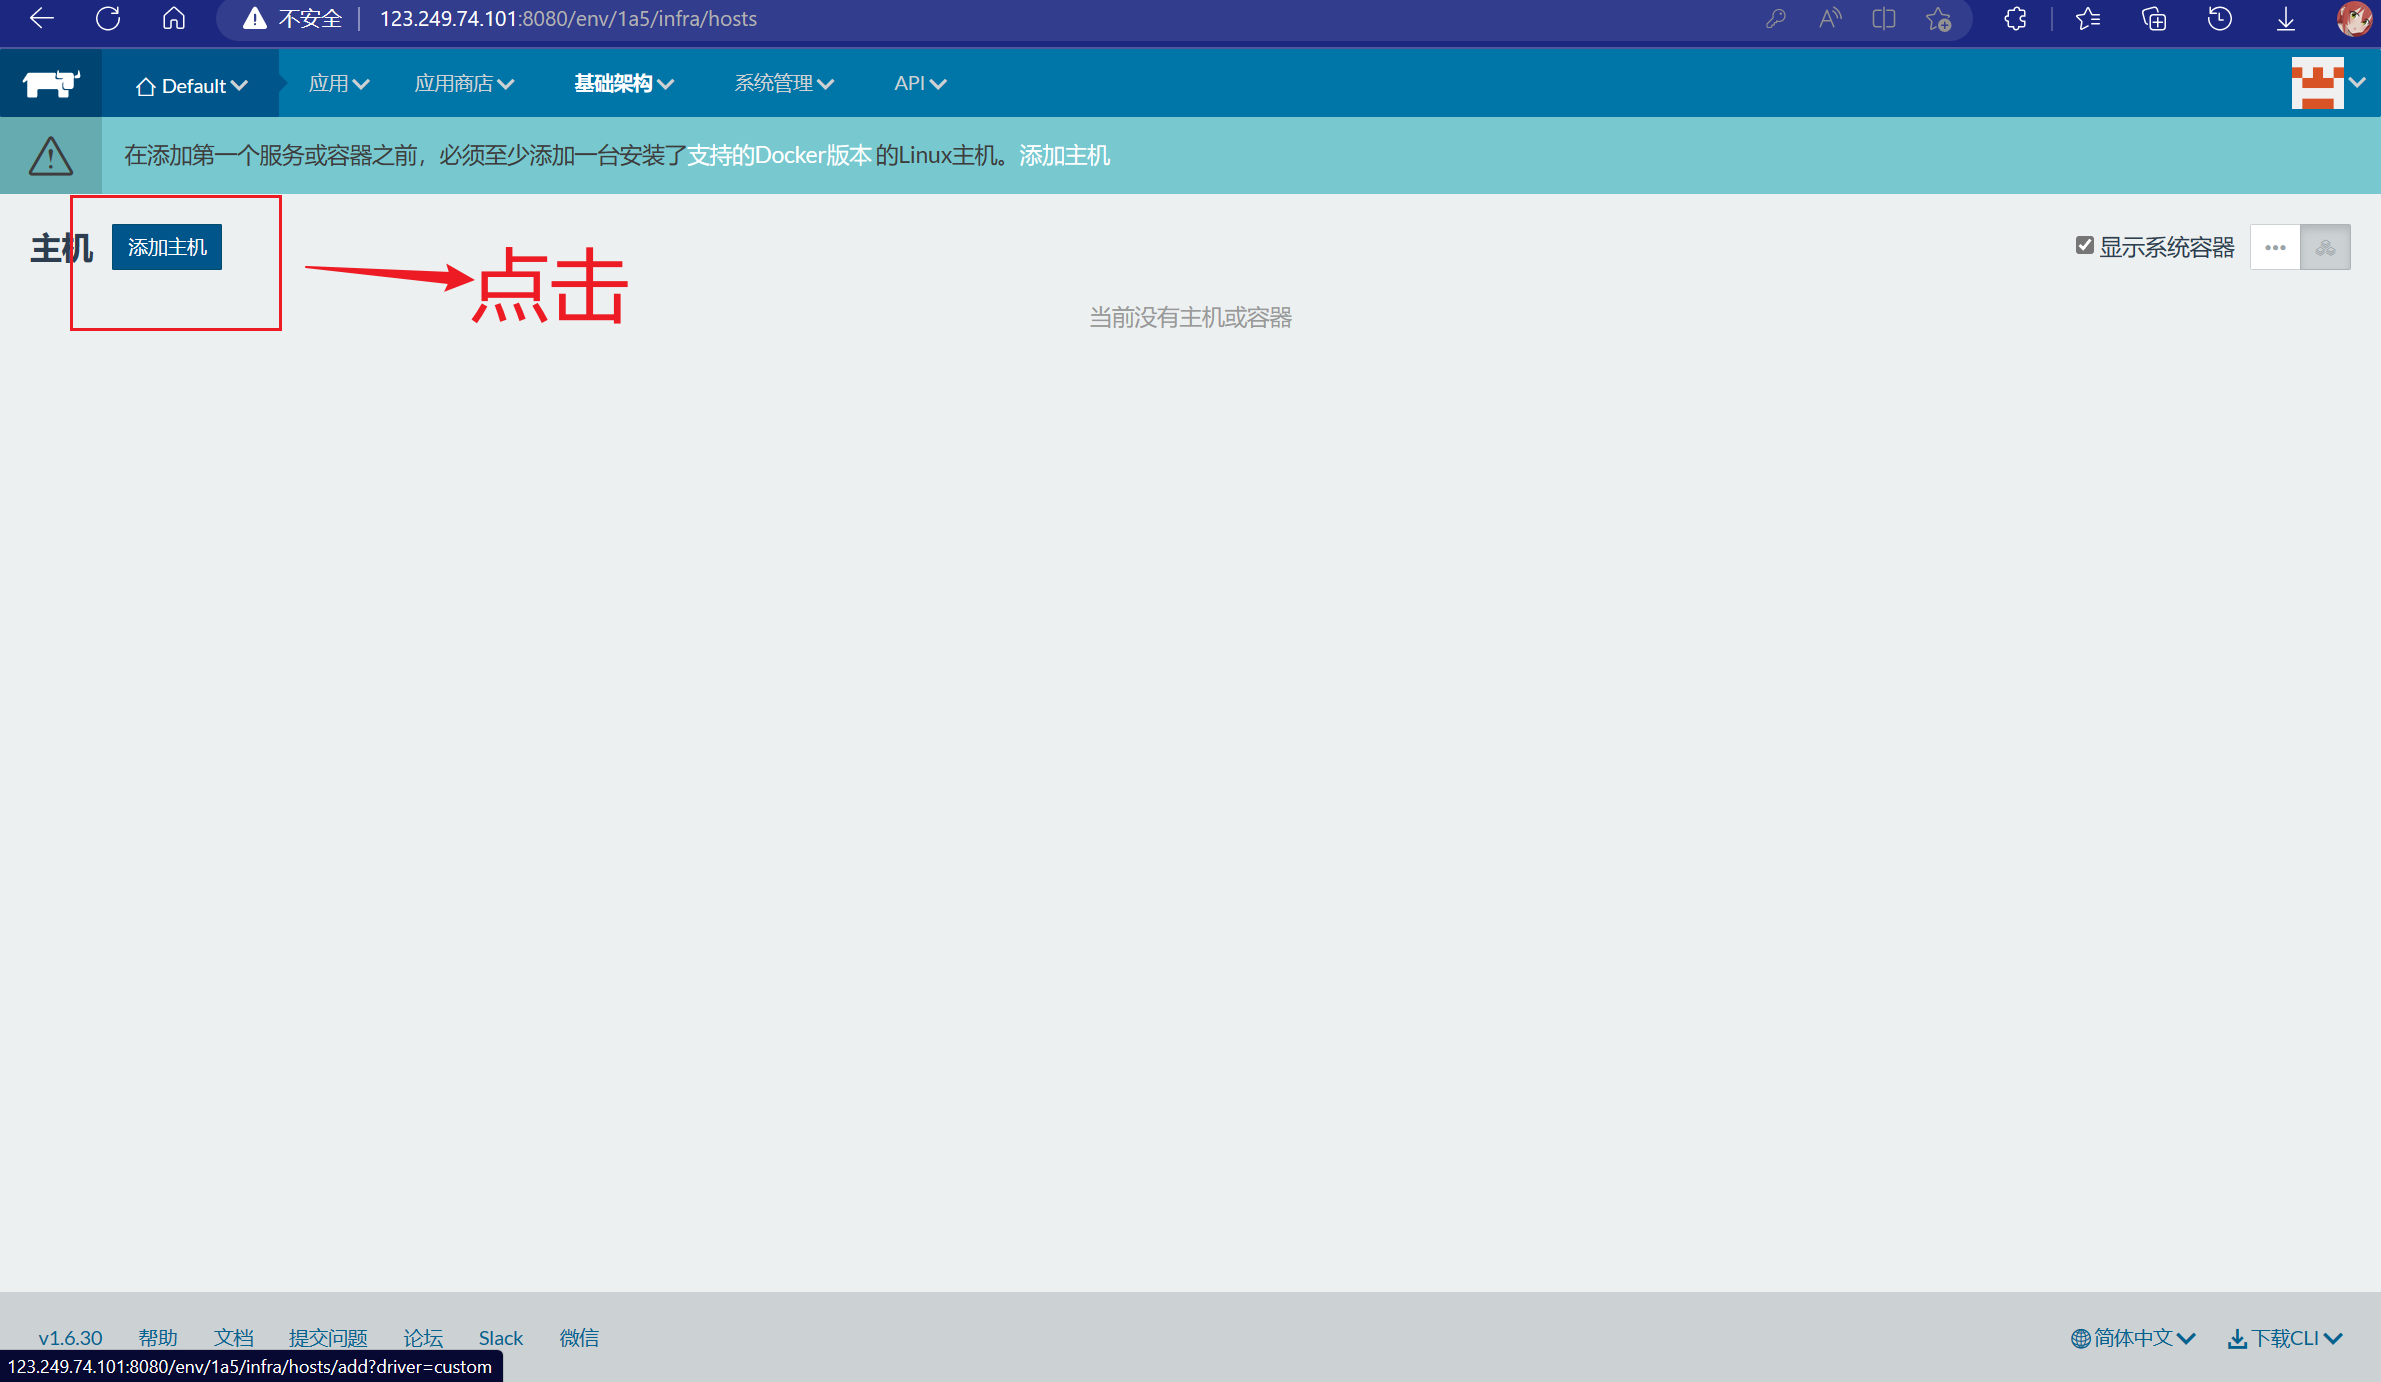The height and width of the screenshot is (1382, 2381).
Task: Open browser extensions puzzle icon
Action: pyautogui.click(x=2015, y=19)
